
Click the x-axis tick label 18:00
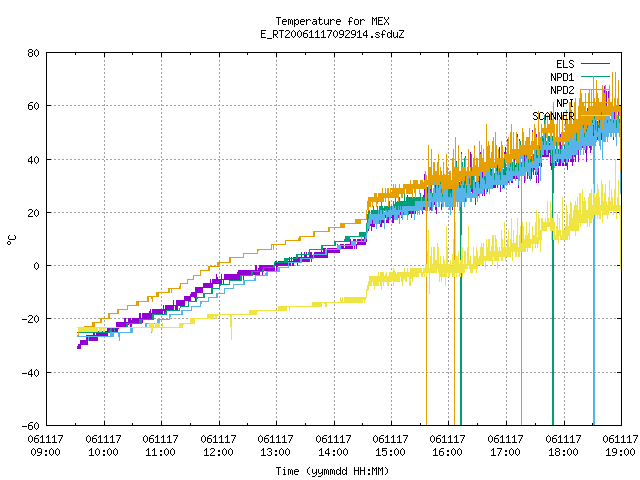coord(564,452)
